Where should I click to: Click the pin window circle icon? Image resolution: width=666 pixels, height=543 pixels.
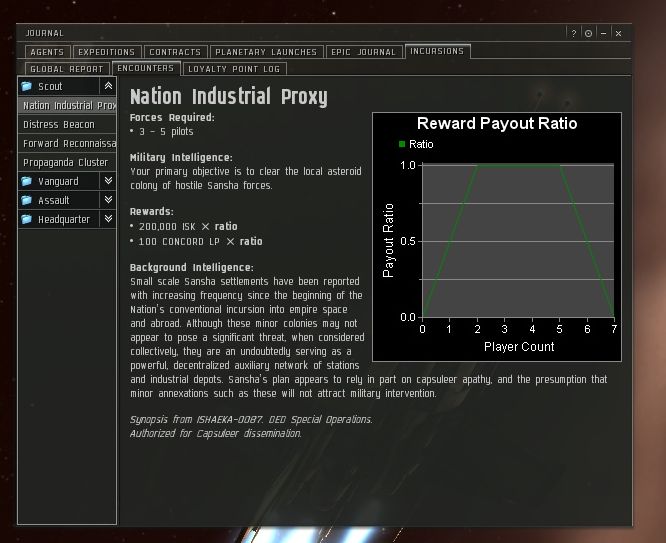[x=588, y=33]
